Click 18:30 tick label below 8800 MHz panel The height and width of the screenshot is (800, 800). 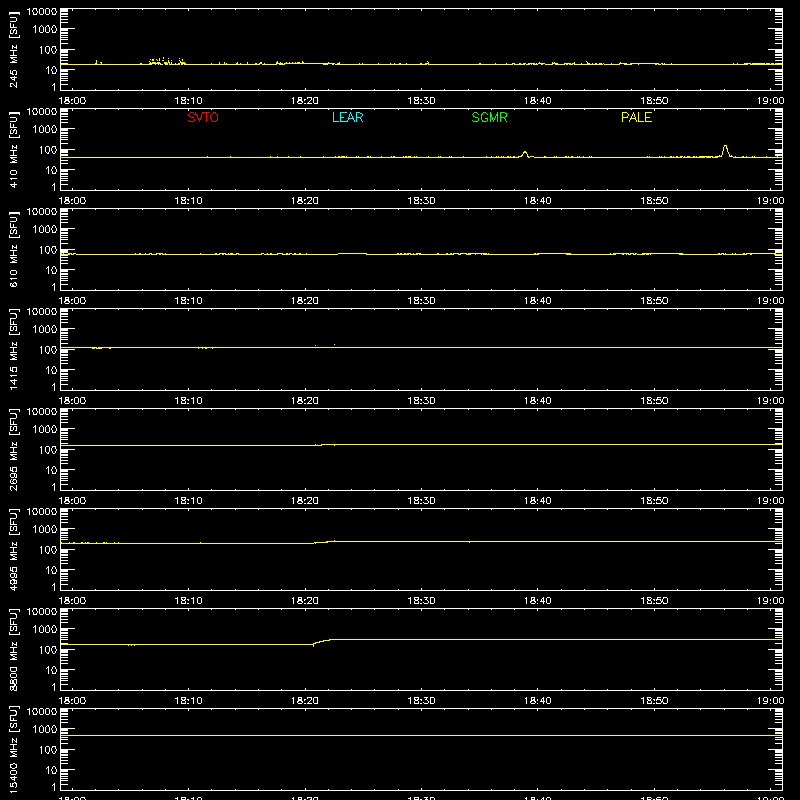[421, 701]
